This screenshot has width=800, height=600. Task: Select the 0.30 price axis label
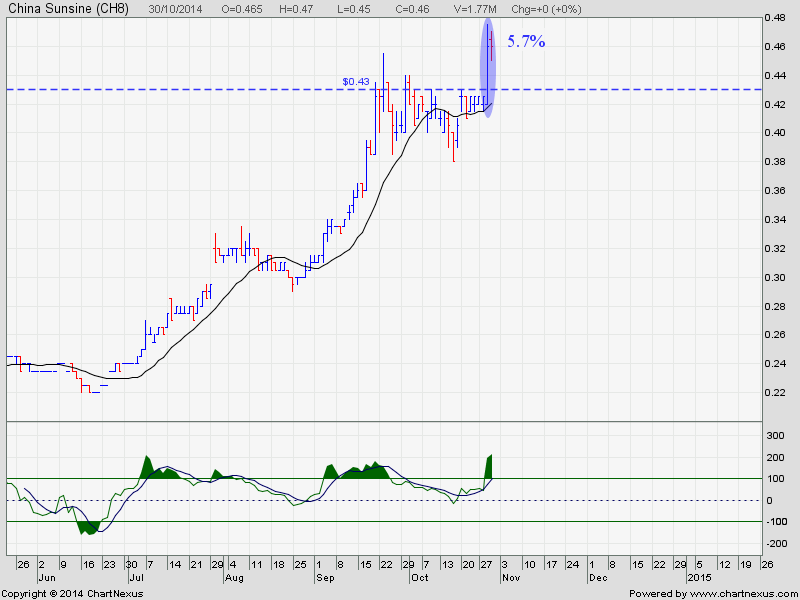pos(774,278)
